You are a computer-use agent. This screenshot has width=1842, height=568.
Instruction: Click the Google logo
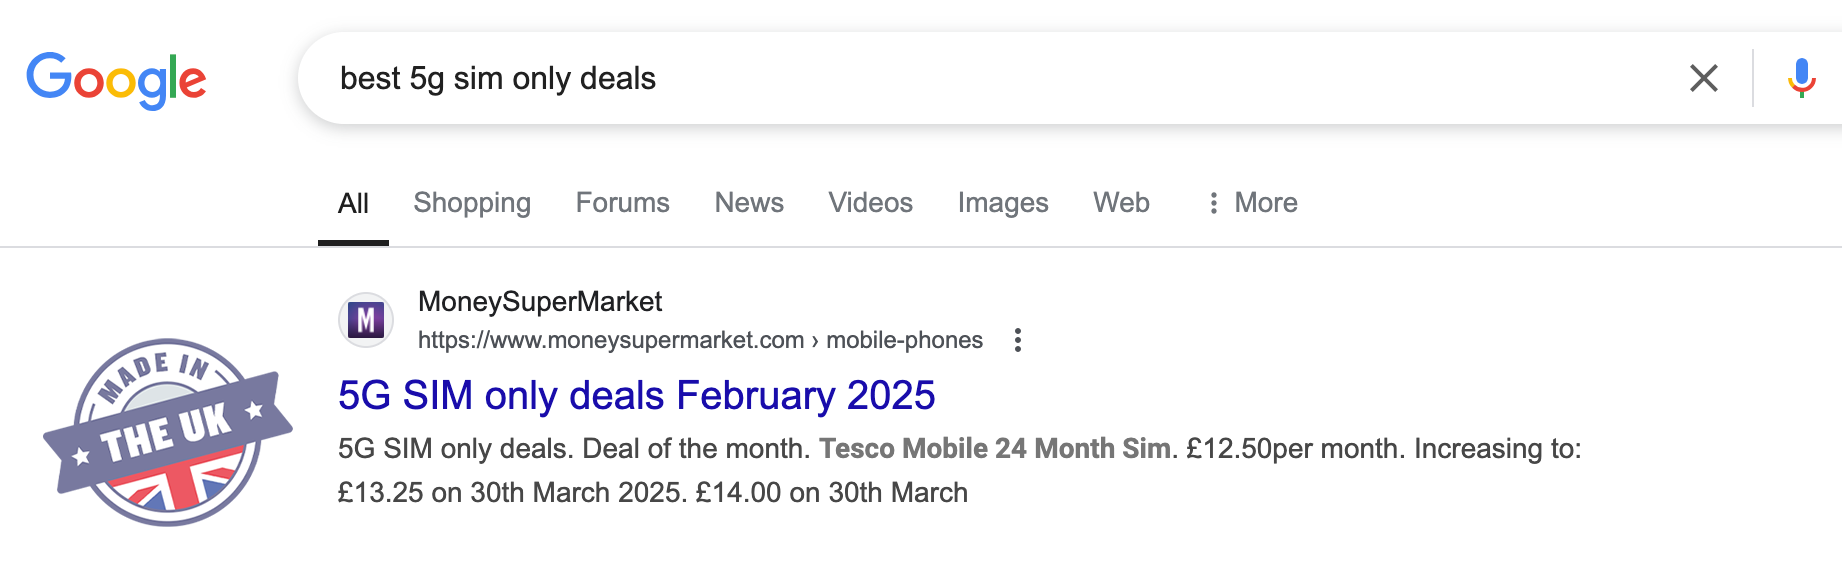(116, 79)
